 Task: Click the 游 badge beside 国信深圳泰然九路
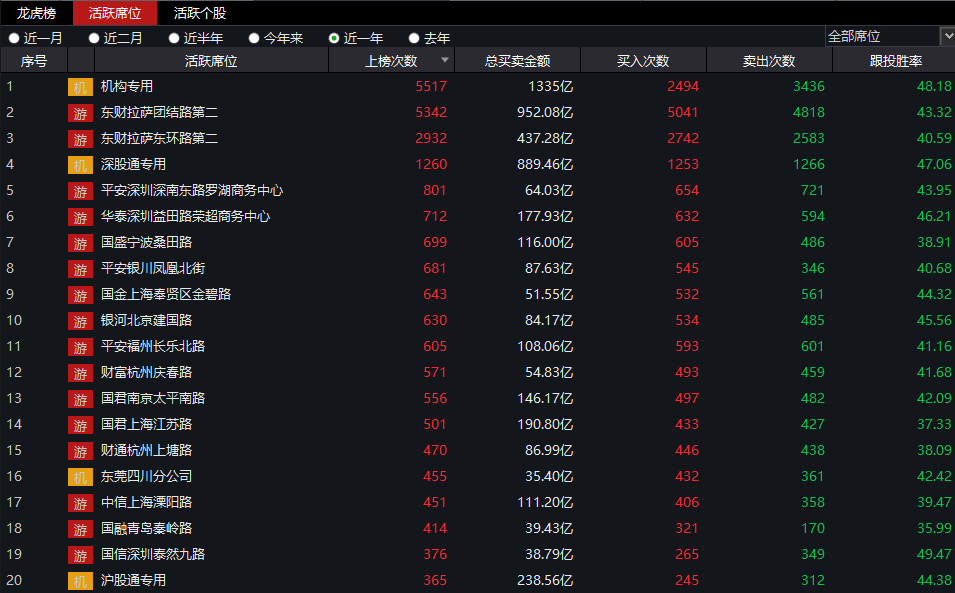tap(80, 555)
